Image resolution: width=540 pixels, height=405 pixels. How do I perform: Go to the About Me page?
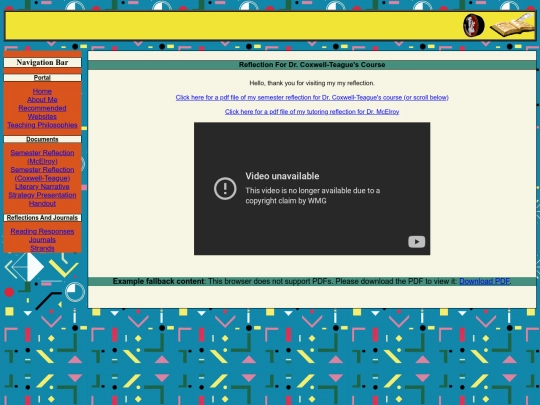click(x=42, y=100)
